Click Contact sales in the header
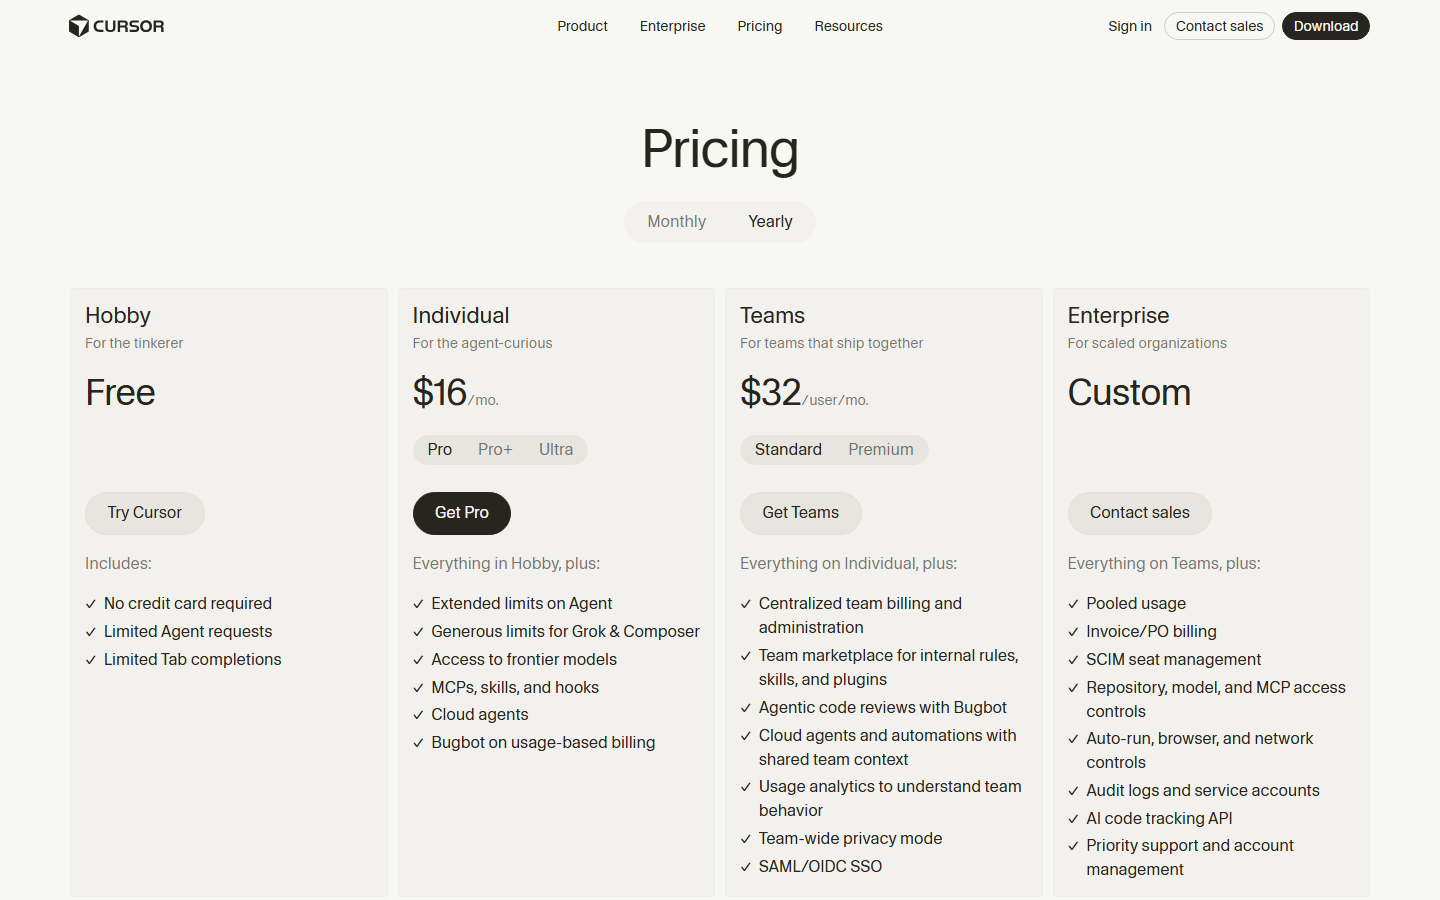This screenshot has height=900, width=1440. point(1219,26)
